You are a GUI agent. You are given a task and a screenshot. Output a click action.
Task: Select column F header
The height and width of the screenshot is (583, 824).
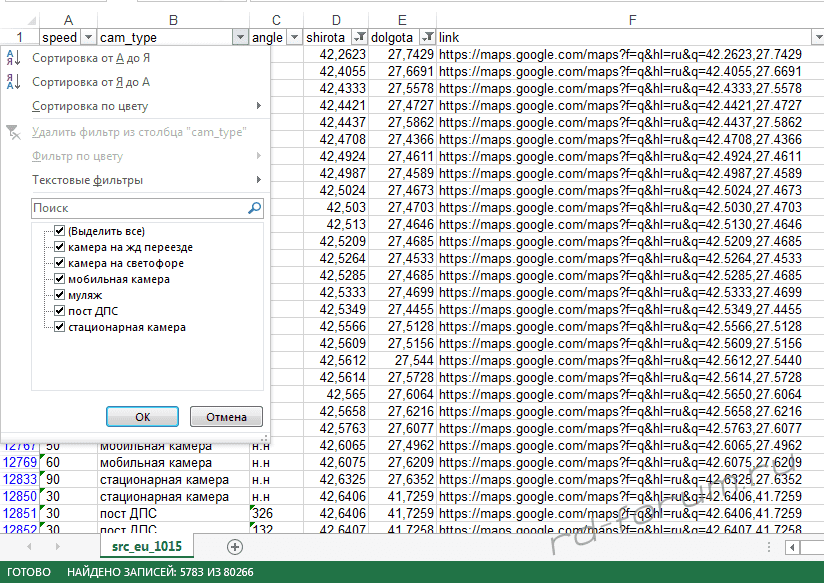coord(632,20)
